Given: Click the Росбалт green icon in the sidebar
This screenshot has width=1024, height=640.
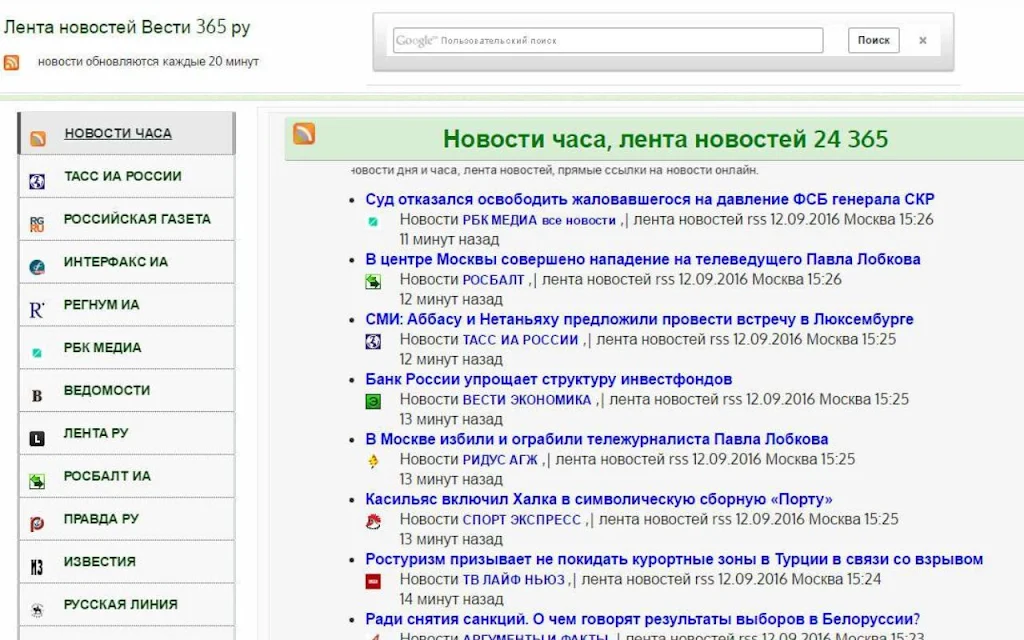Looking at the screenshot, I should tap(37, 481).
